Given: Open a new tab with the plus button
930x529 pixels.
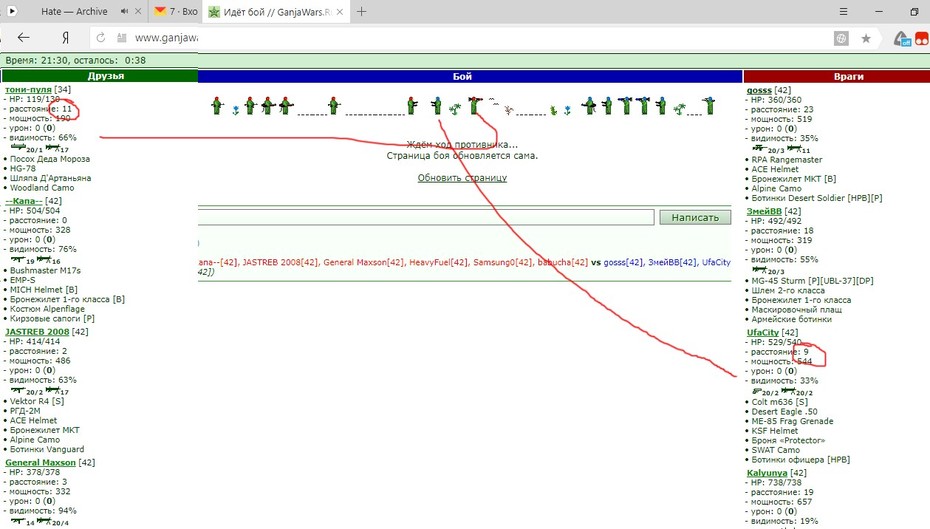Looking at the screenshot, I should tap(361, 11).
